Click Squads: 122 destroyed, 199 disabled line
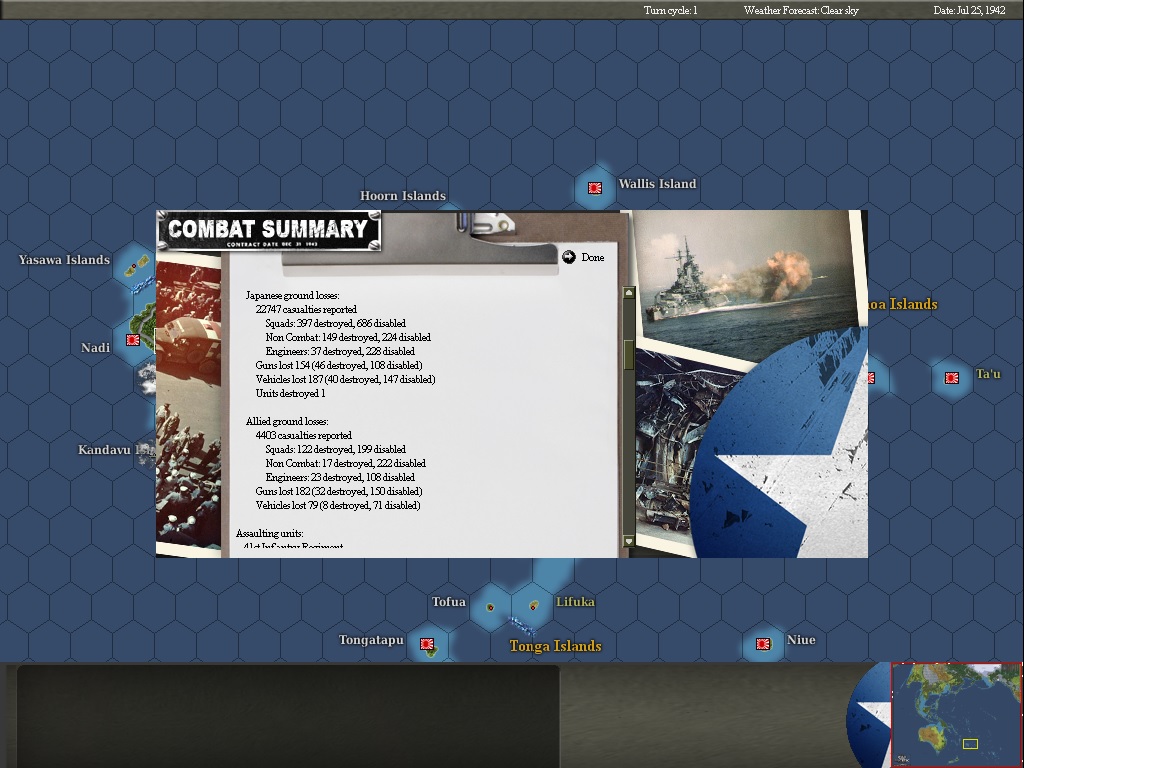1152x768 pixels. [336, 449]
